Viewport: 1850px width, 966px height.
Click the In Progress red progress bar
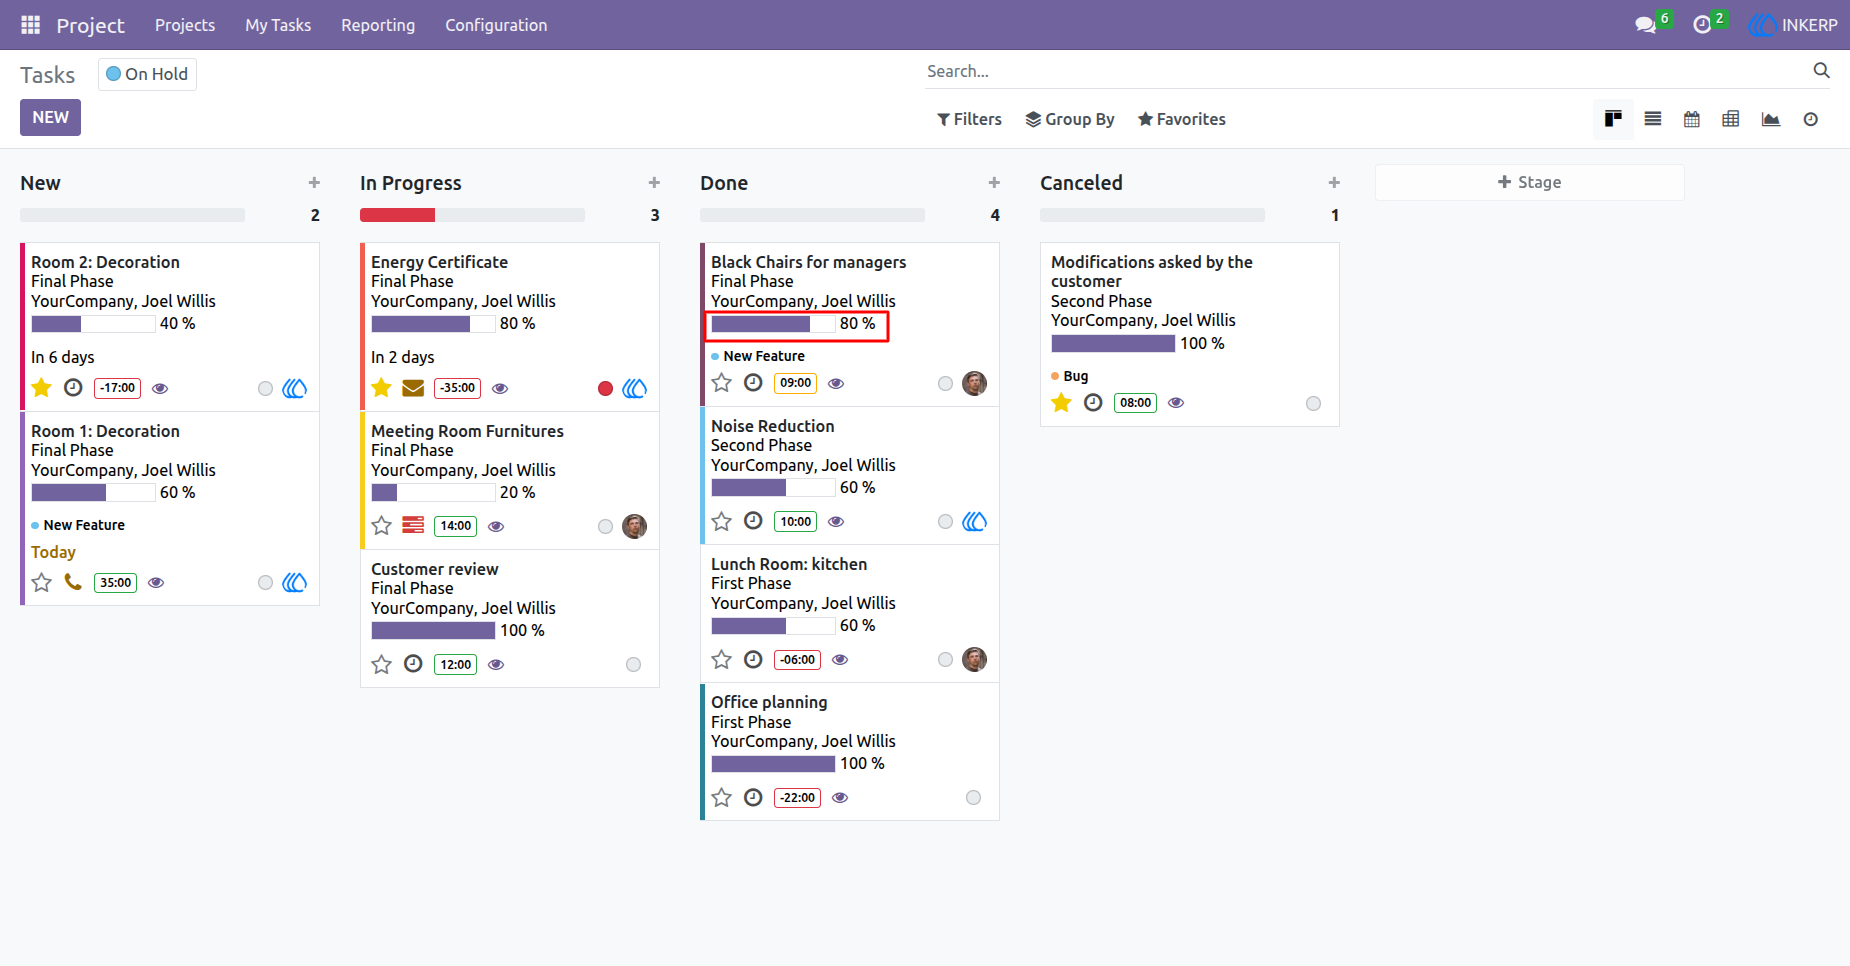point(397,215)
